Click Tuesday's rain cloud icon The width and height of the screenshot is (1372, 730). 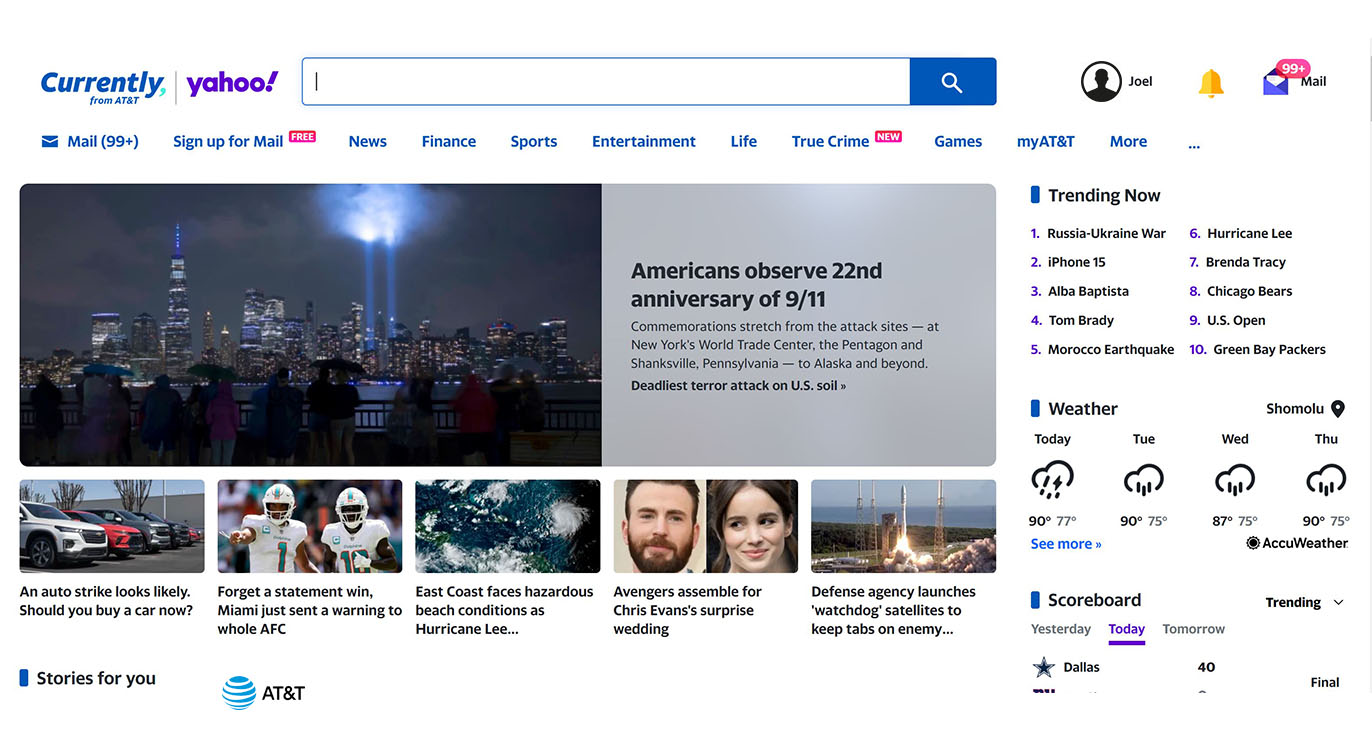[x=1143, y=481]
